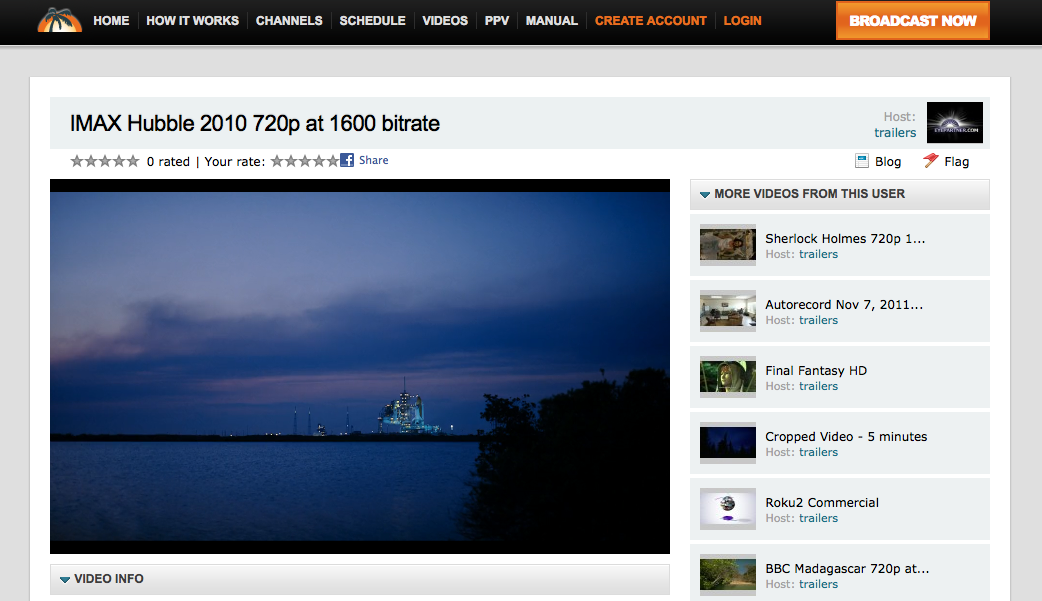Rate the video three stars in Your rate
The width and height of the screenshot is (1042, 601).
coord(305,160)
